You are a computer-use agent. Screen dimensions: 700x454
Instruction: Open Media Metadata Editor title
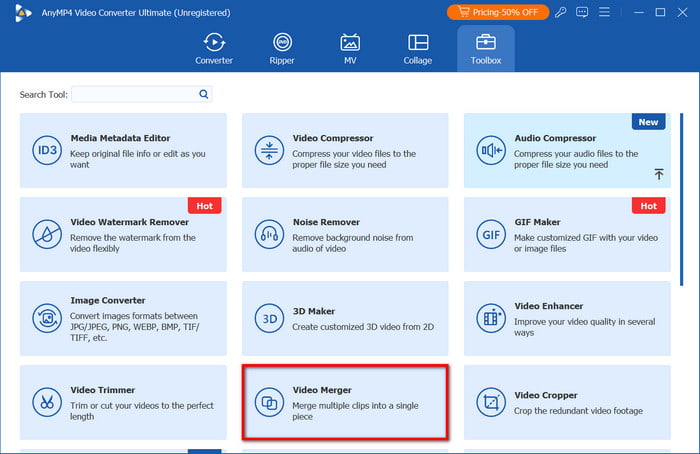point(120,138)
